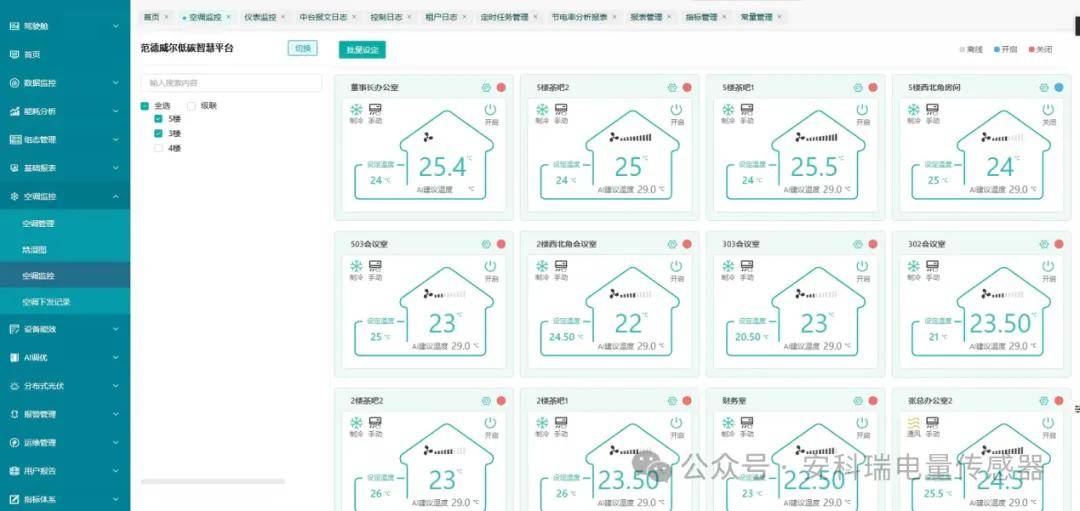Click the 制冷 snowflake icon on 董事长办公室
The width and height of the screenshot is (1080, 511).
356,110
